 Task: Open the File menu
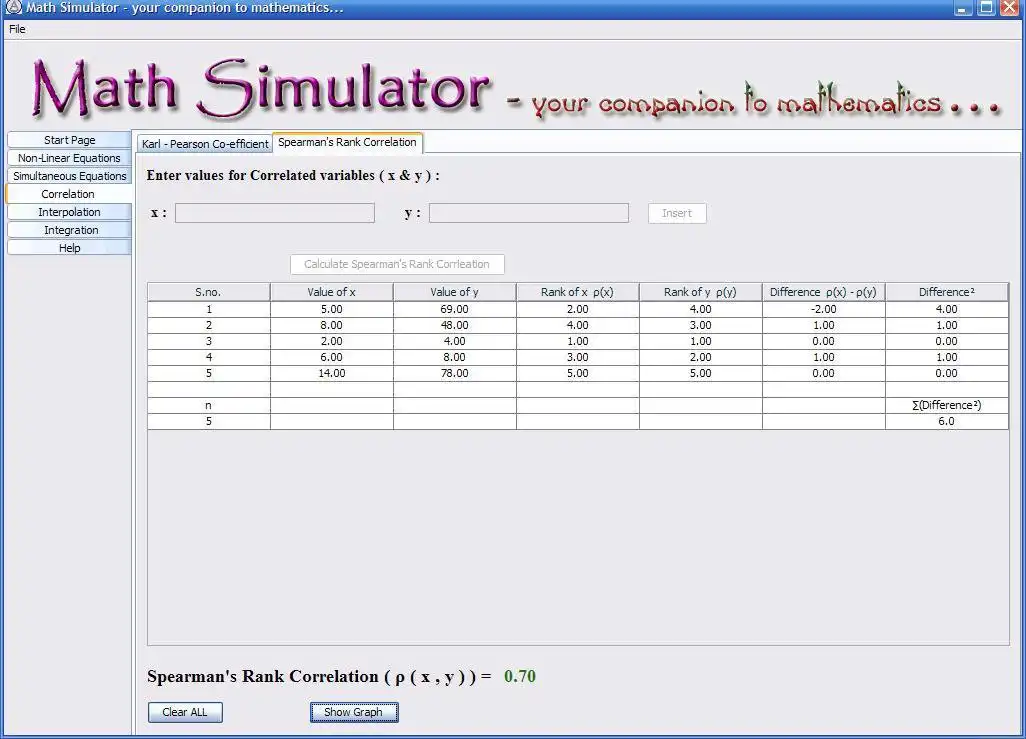(x=18, y=29)
